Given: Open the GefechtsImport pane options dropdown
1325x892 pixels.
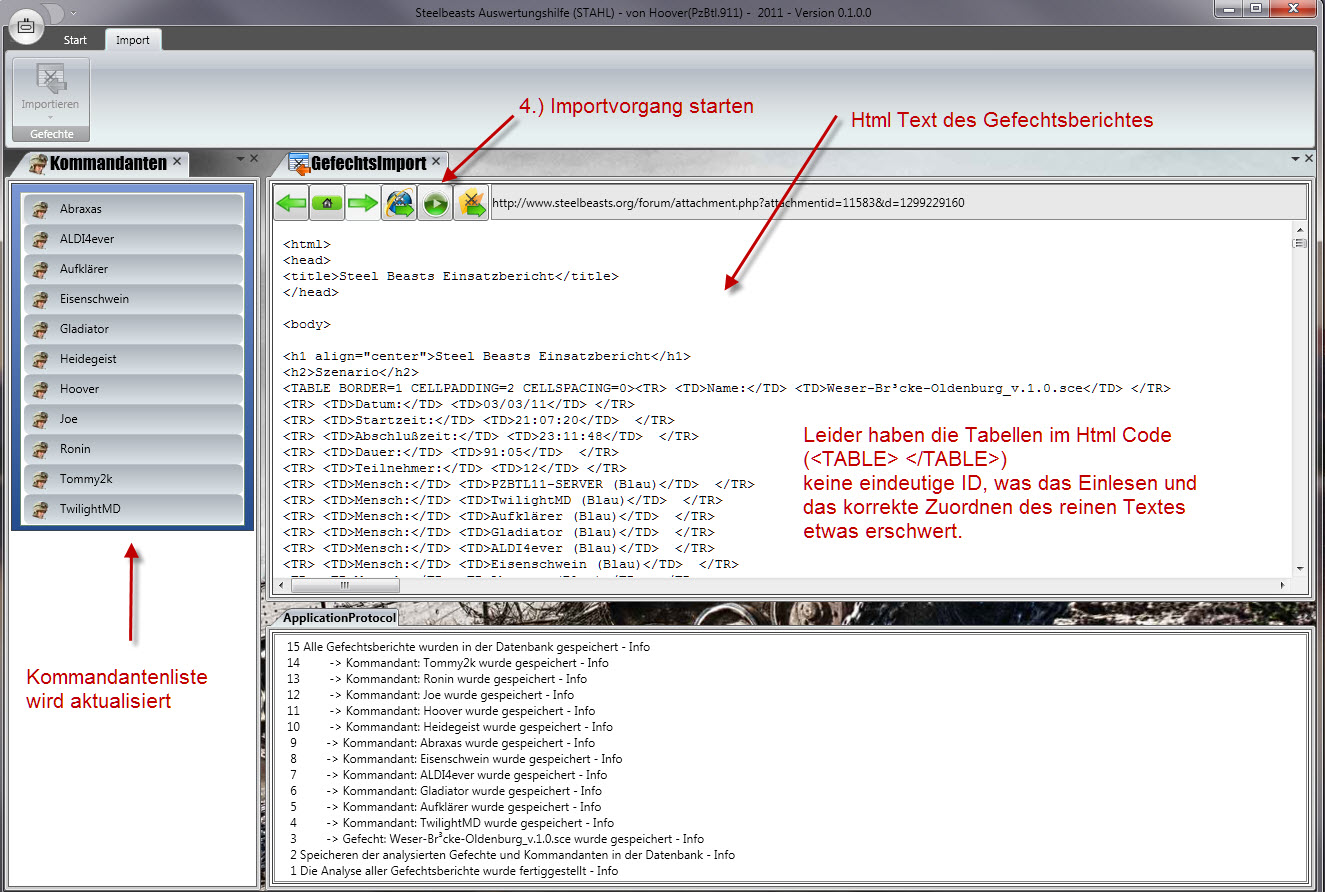Looking at the screenshot, I should point(1295,159).
